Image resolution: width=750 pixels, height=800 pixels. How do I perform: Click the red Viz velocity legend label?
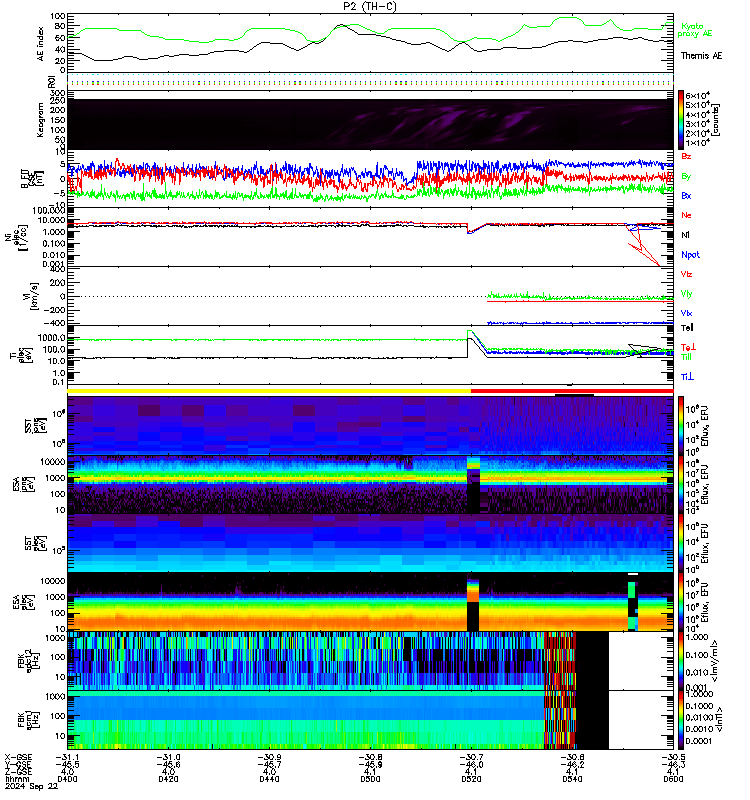click(x=686, y=274)
